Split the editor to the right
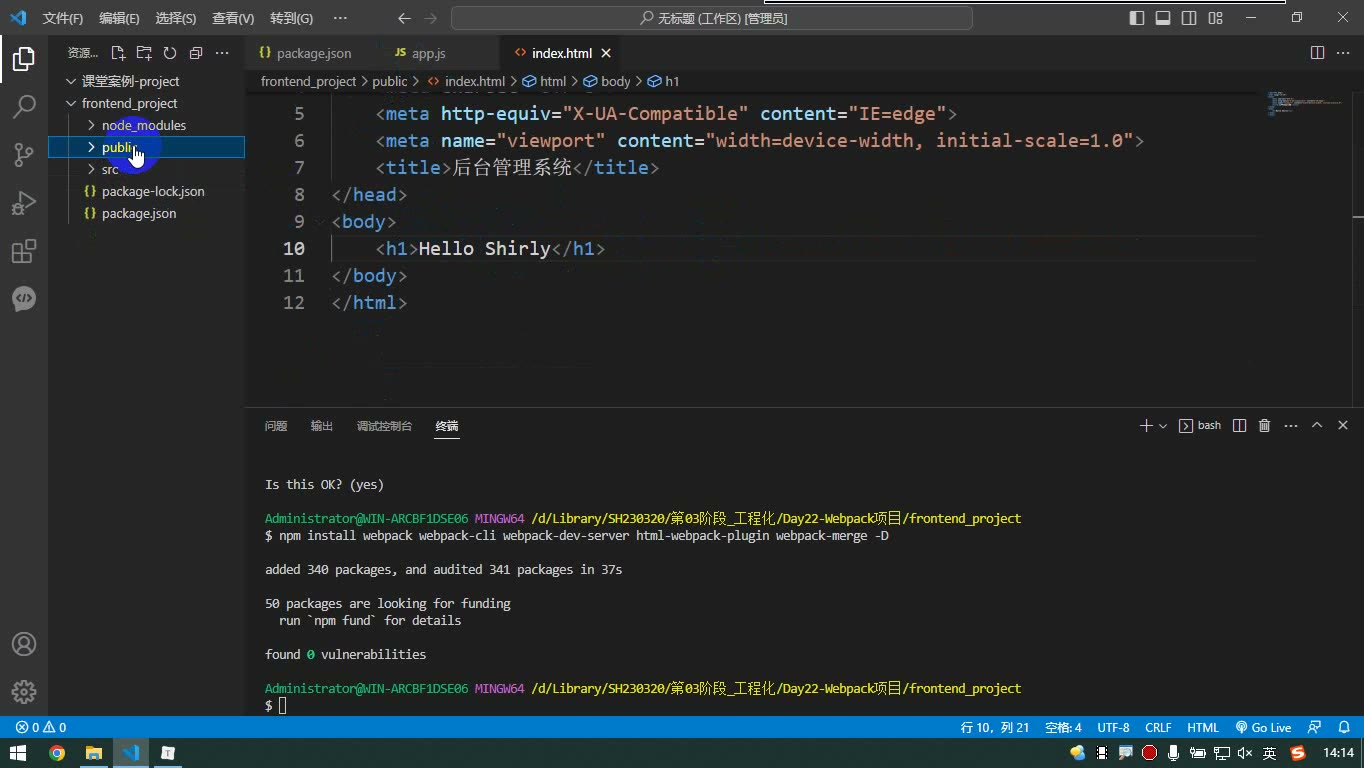This screenshot has width=1364, height=768. click(x=1317, y=53)
